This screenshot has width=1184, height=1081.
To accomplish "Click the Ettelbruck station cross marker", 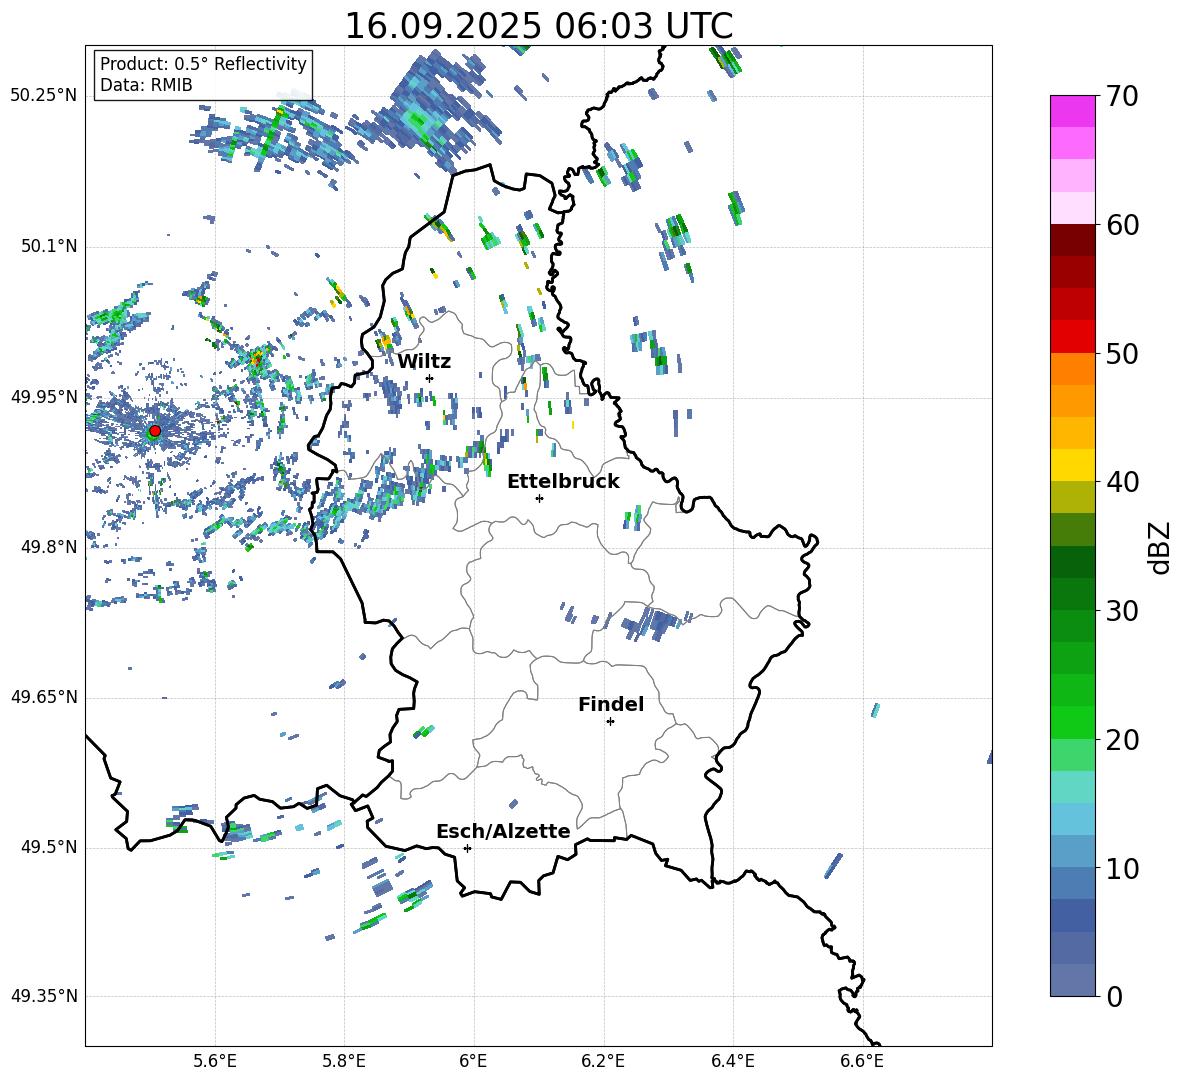I will [x=539, y=498].
